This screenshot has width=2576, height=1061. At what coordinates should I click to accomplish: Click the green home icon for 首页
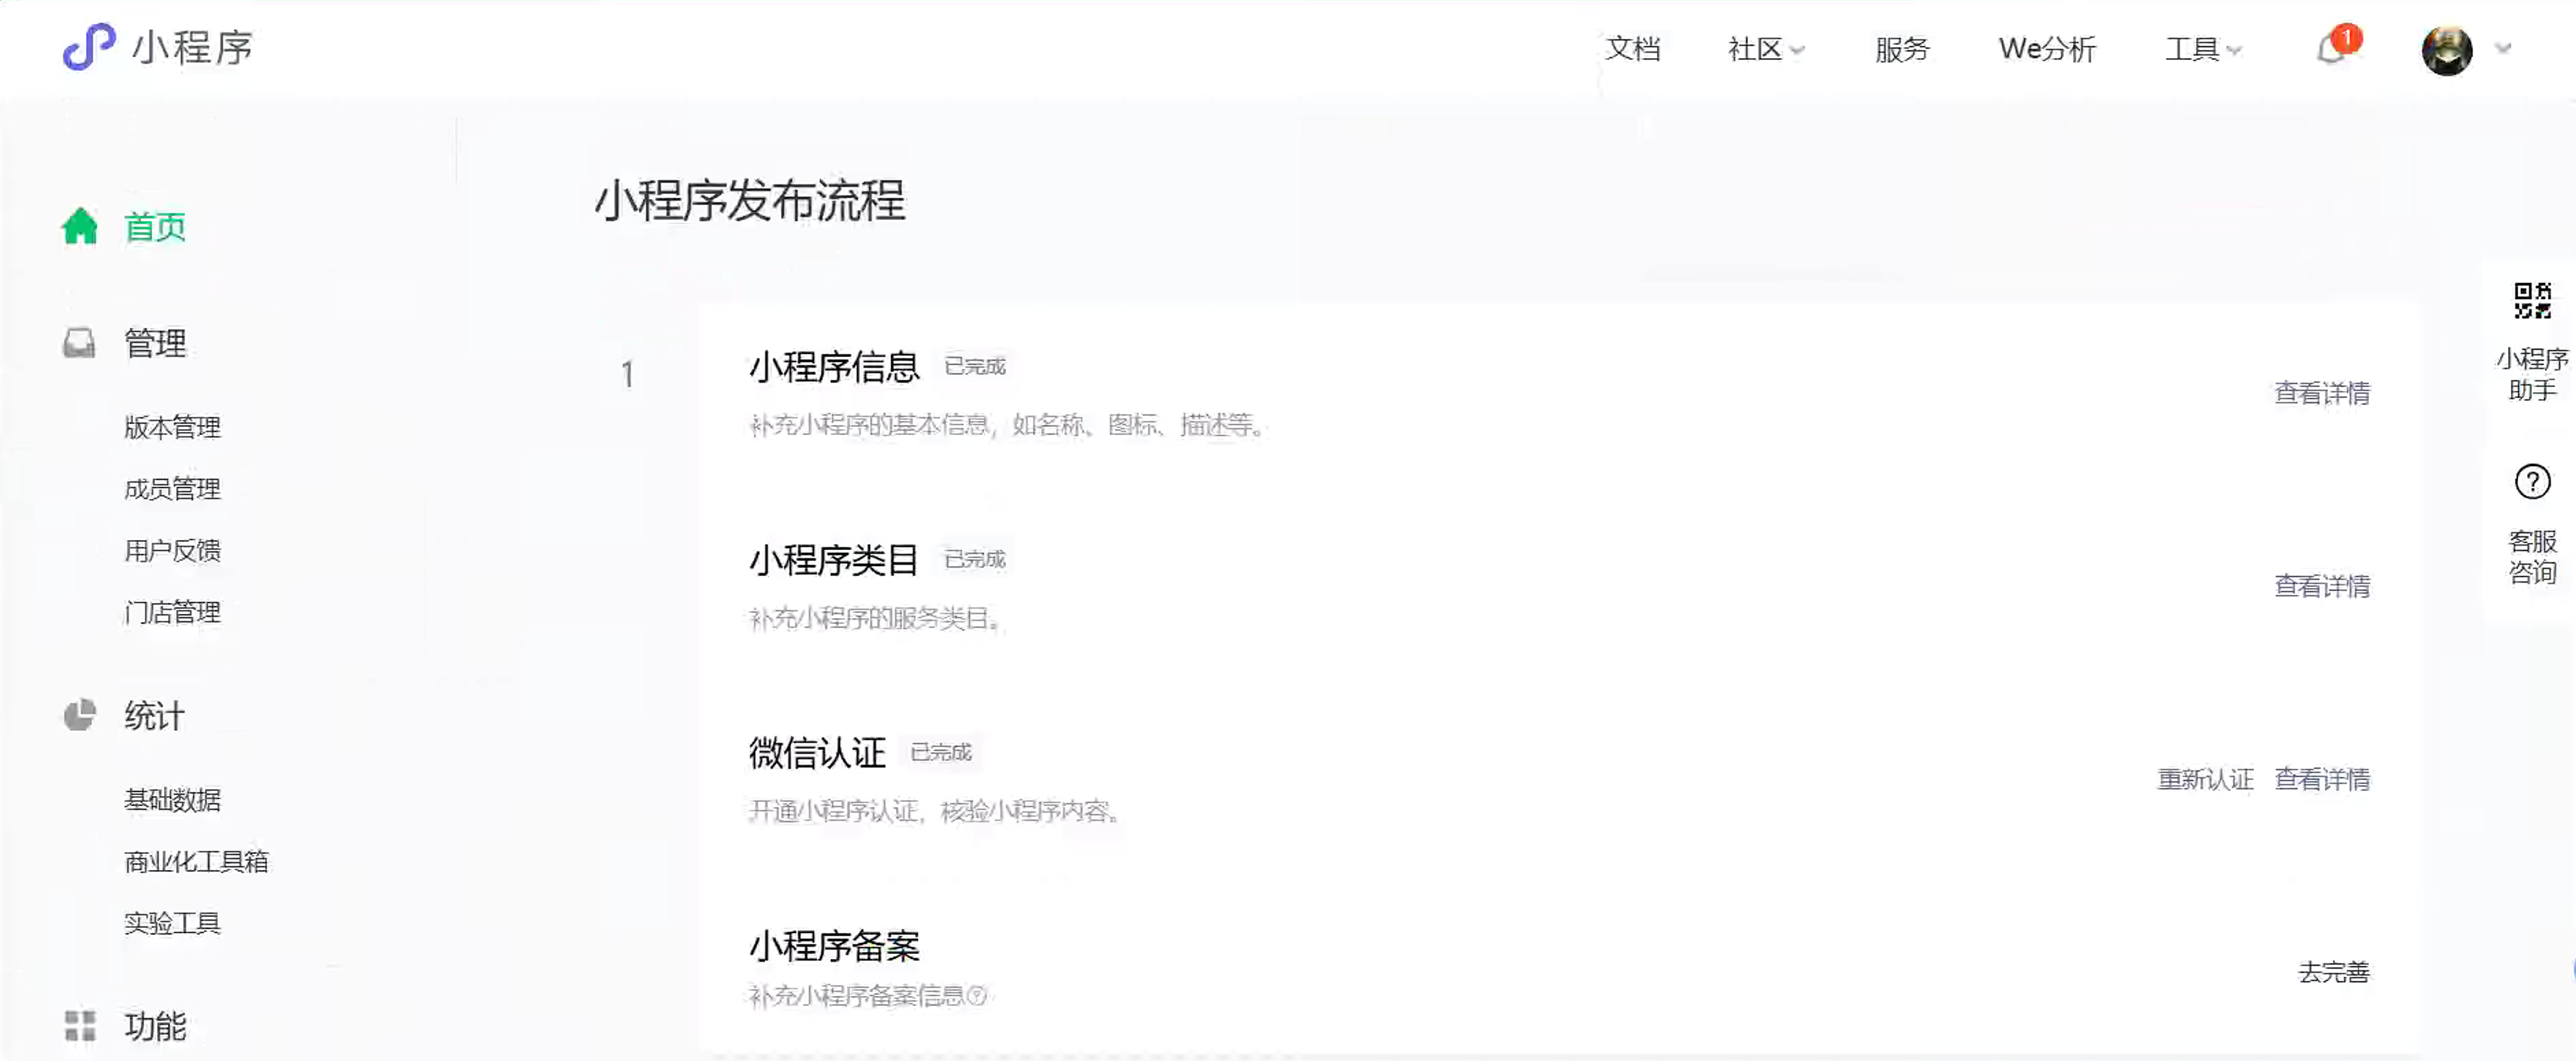pyautogui.click(x=80, y=226)
